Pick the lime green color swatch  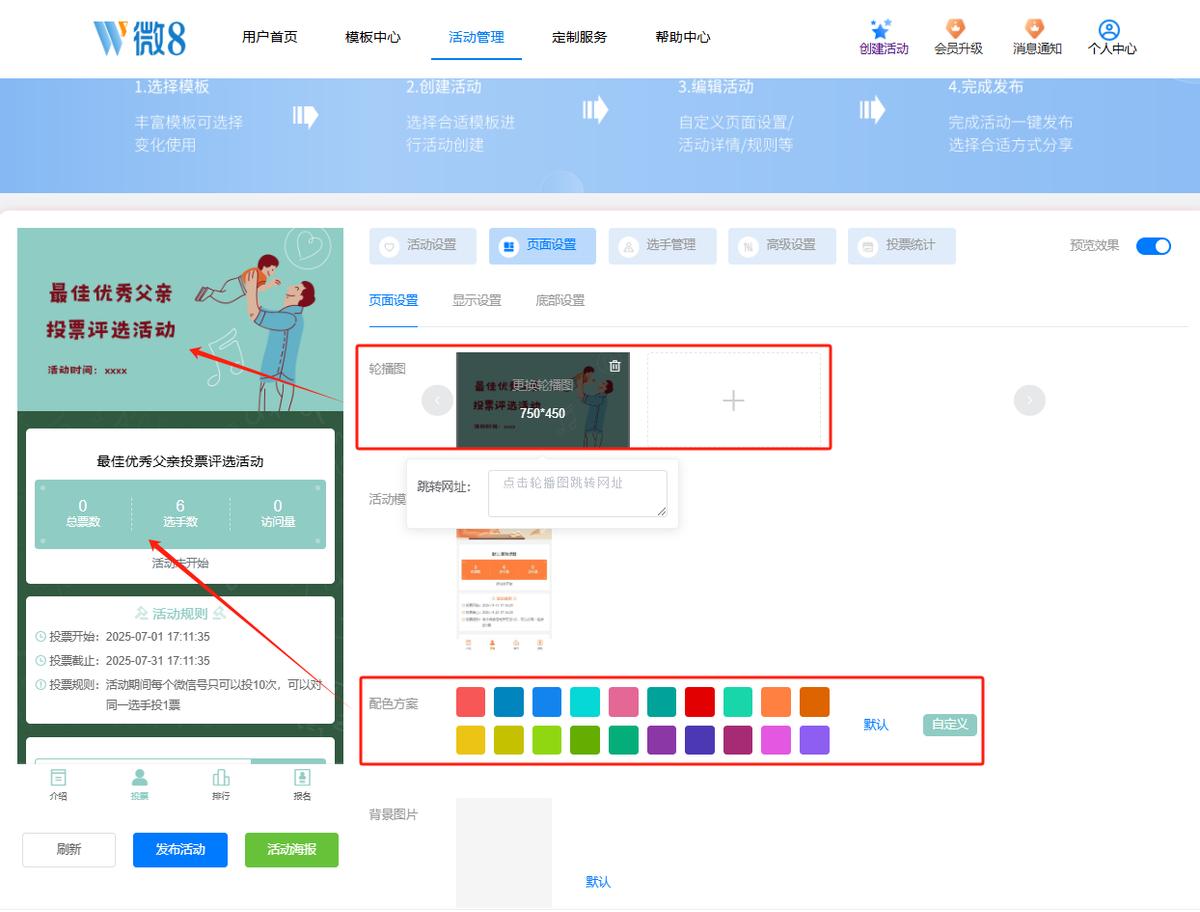pos(547,740)
